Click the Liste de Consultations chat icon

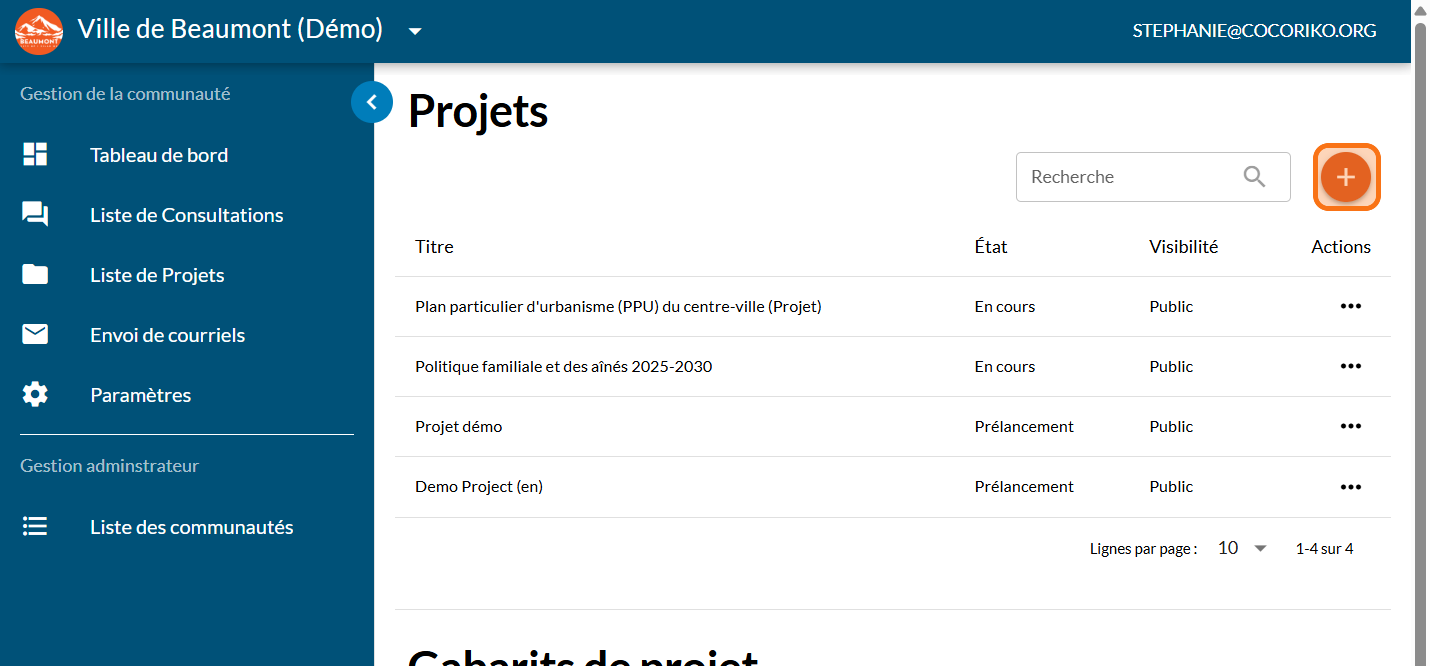(35, 215)
